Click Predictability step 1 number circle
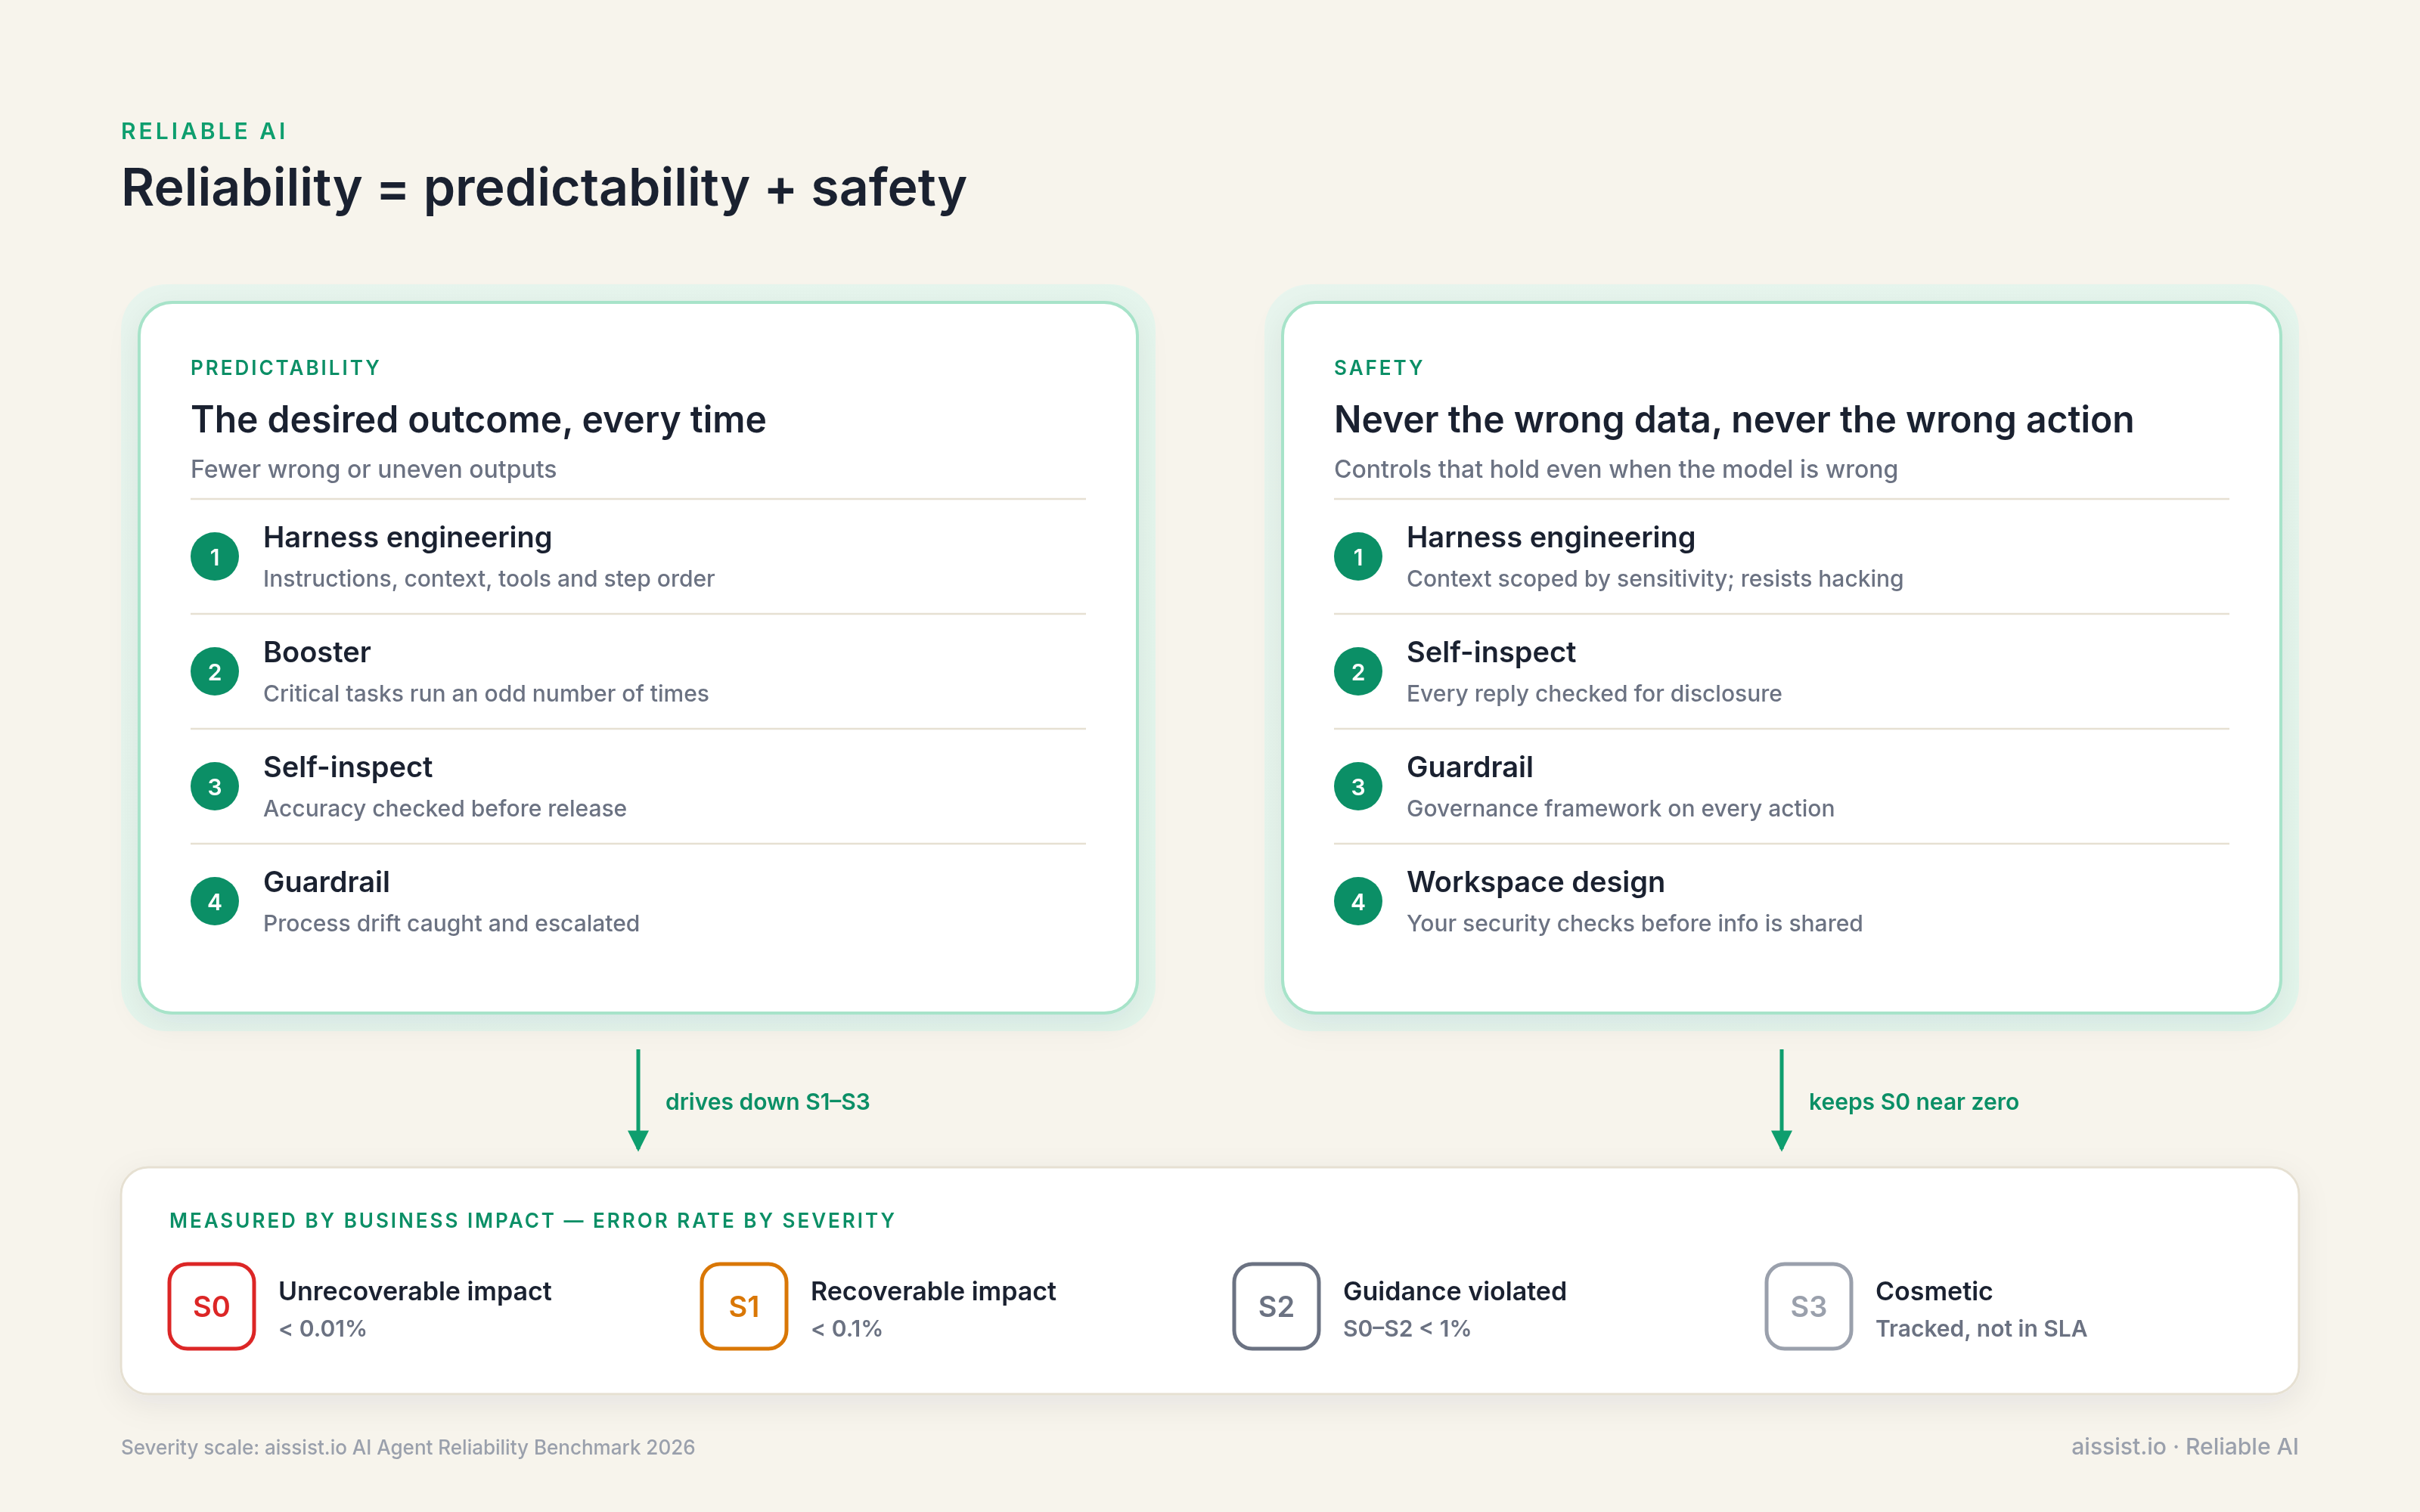The height and width of the screenshot is (1512, 2420). tap(215, 557)
